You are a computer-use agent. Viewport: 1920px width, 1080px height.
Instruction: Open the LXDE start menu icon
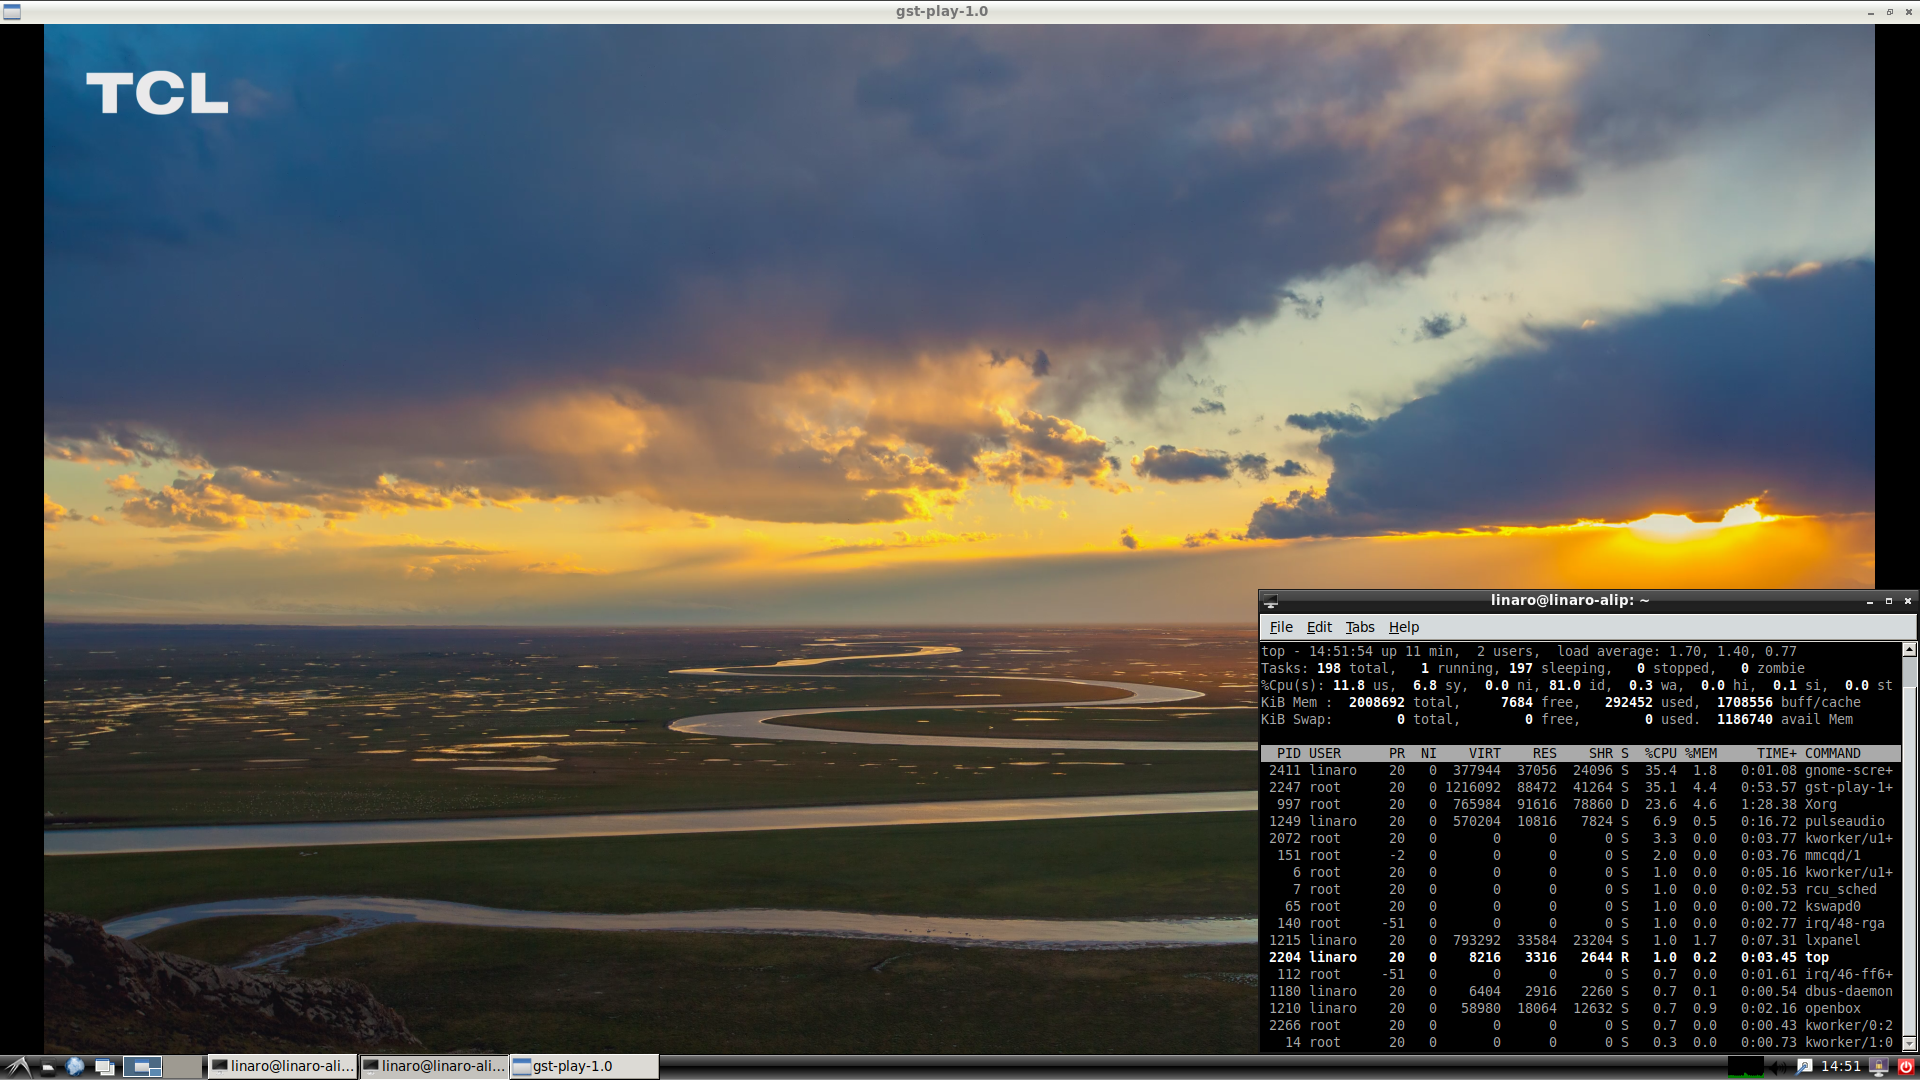click(17, 1066)
